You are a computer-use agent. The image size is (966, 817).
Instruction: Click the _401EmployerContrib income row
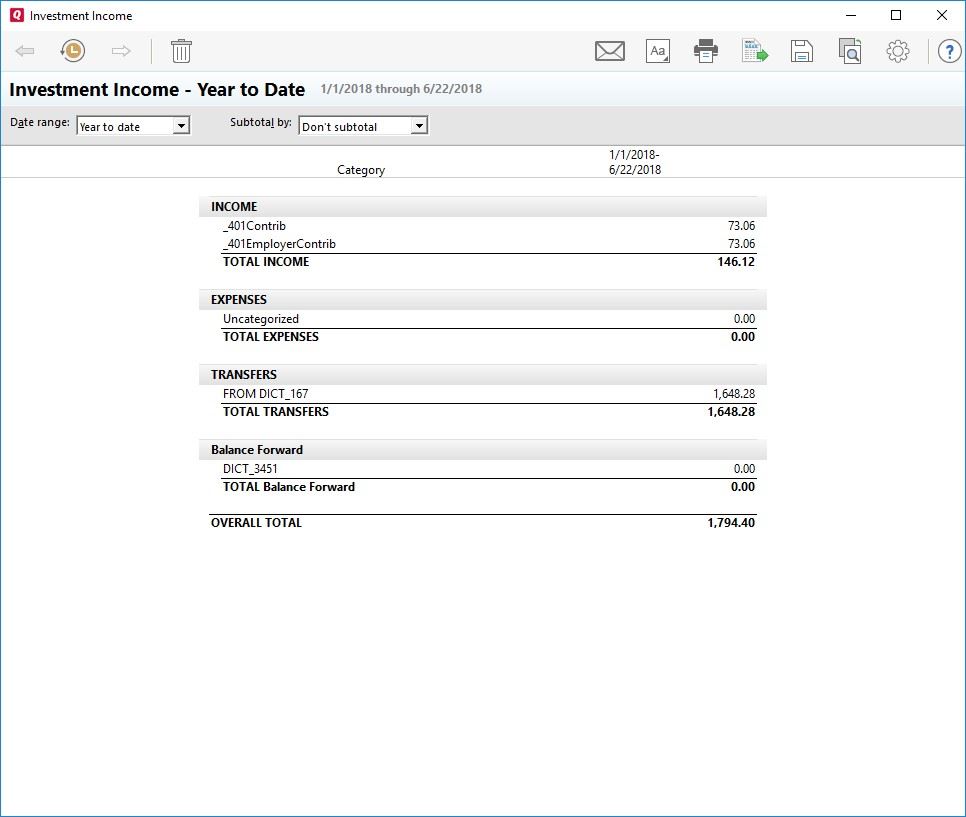[x=279, y=244]
